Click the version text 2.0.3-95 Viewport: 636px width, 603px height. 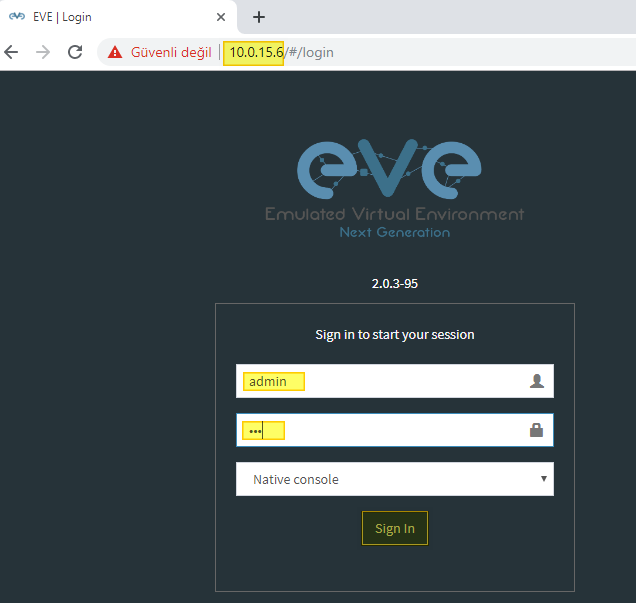click(x=395, y=283)
